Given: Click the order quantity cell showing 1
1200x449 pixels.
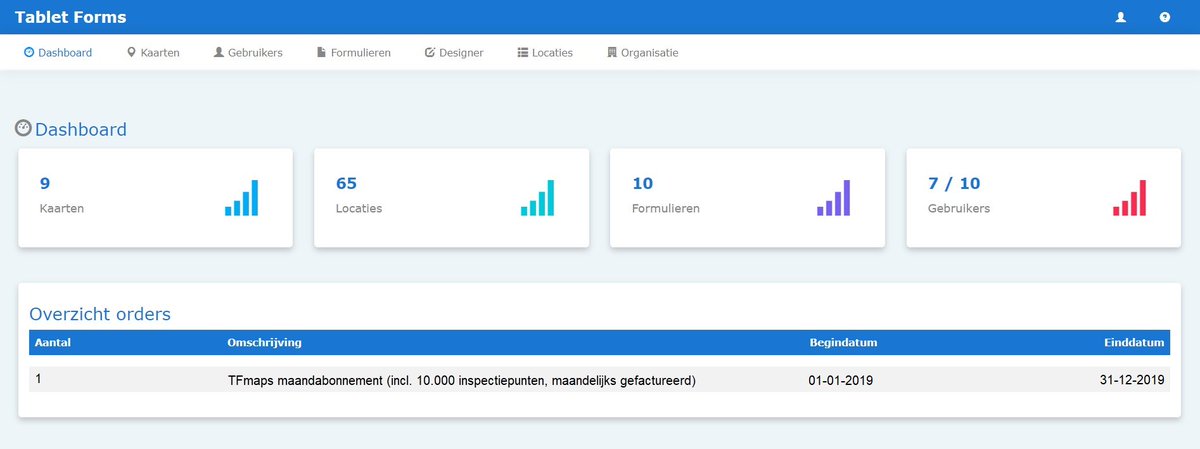Looking at the screenshot, I should [x=38, y=379].
